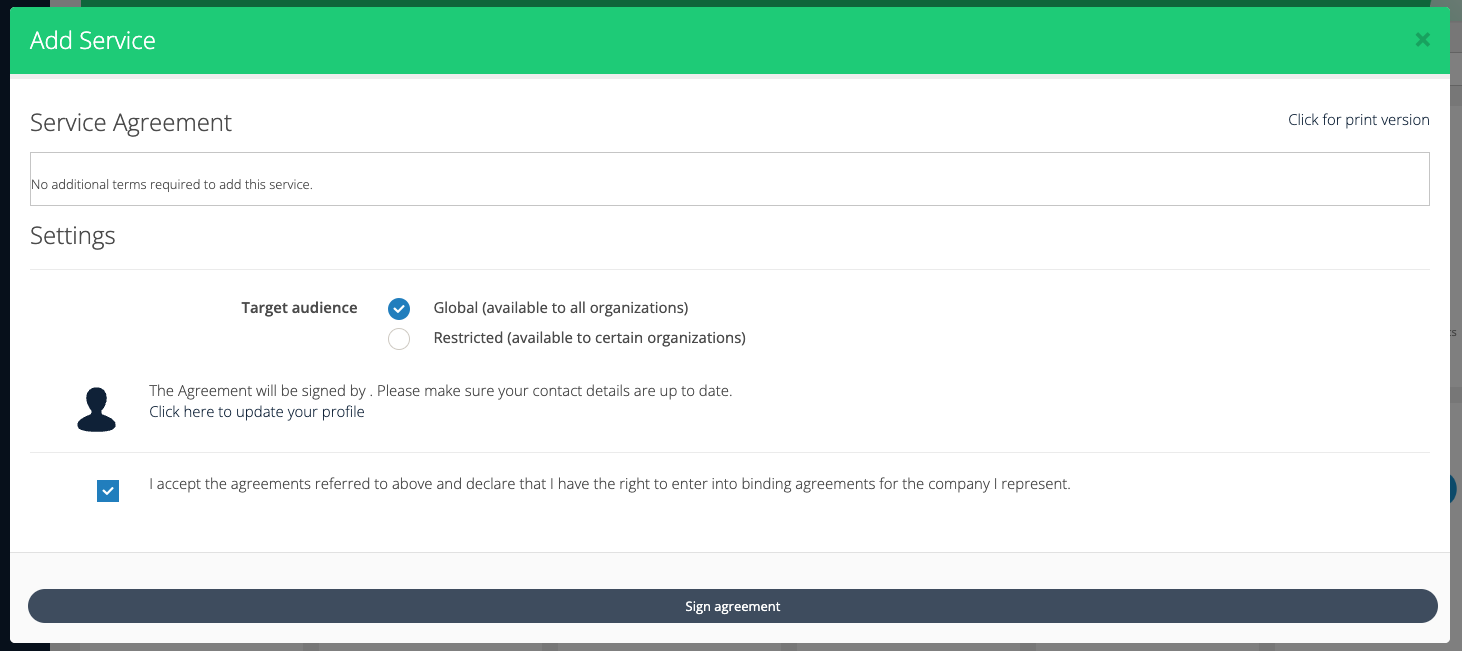Screen dimensions: 1462x651
Task: Open the print version link
Action: (1358, 120)
